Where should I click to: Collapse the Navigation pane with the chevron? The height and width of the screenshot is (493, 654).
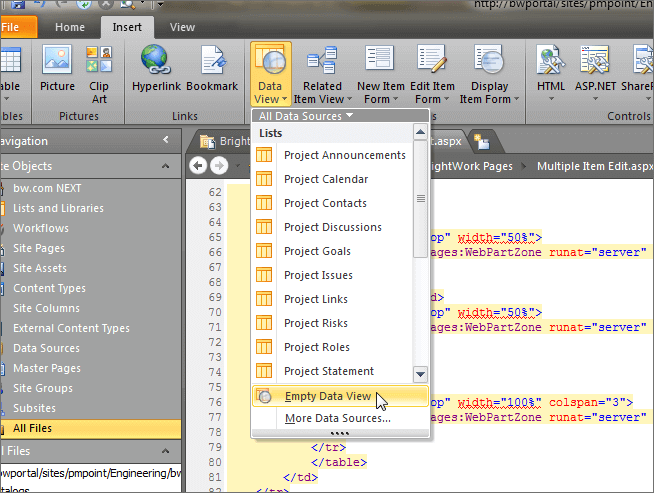(x=166, y=140)
